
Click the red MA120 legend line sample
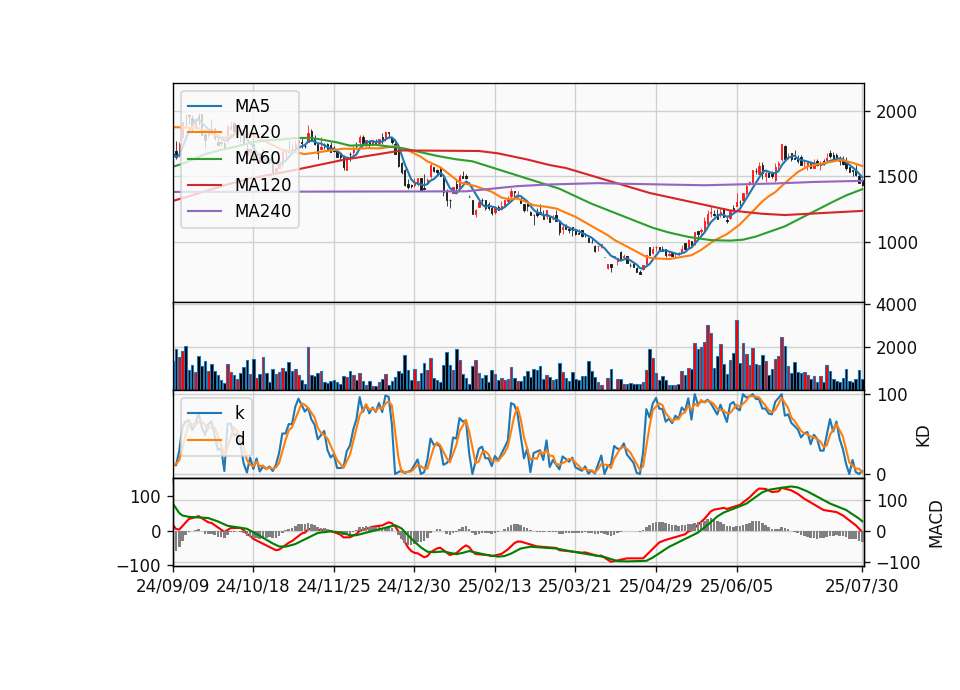[x=204, y=185]
